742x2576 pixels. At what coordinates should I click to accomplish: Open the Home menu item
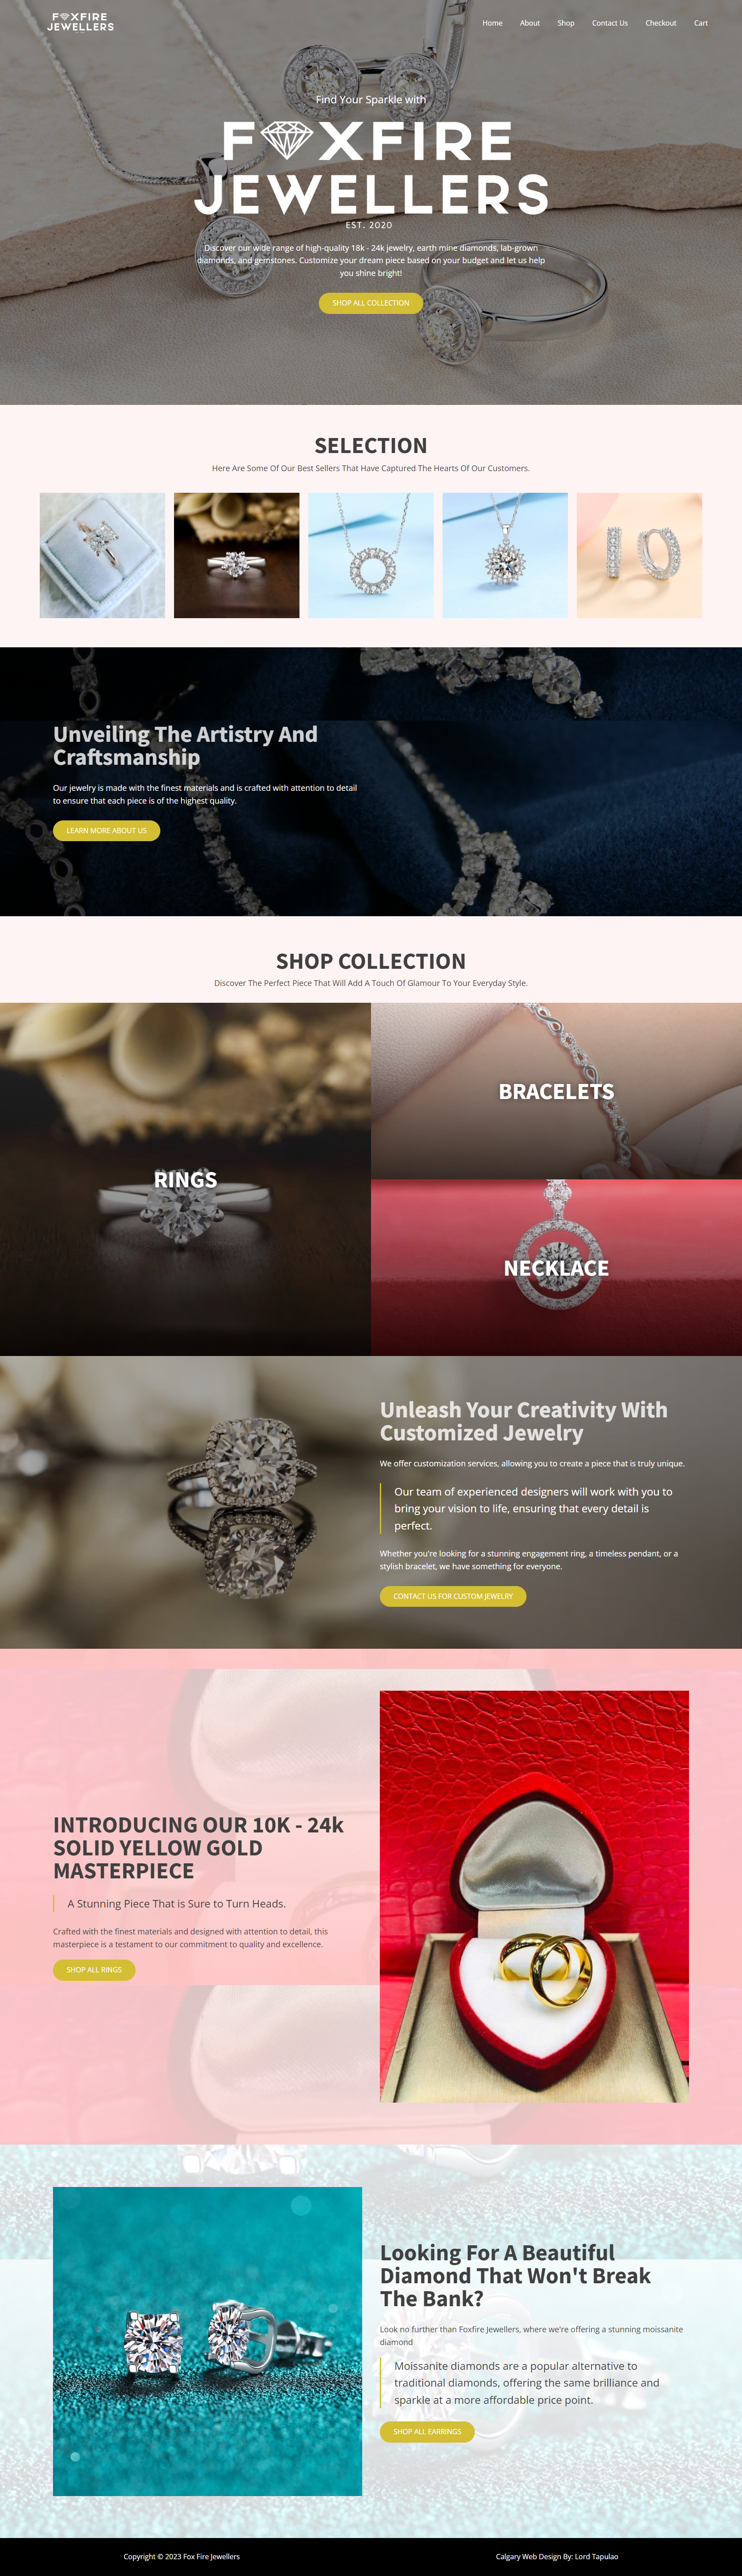(492, 23)
